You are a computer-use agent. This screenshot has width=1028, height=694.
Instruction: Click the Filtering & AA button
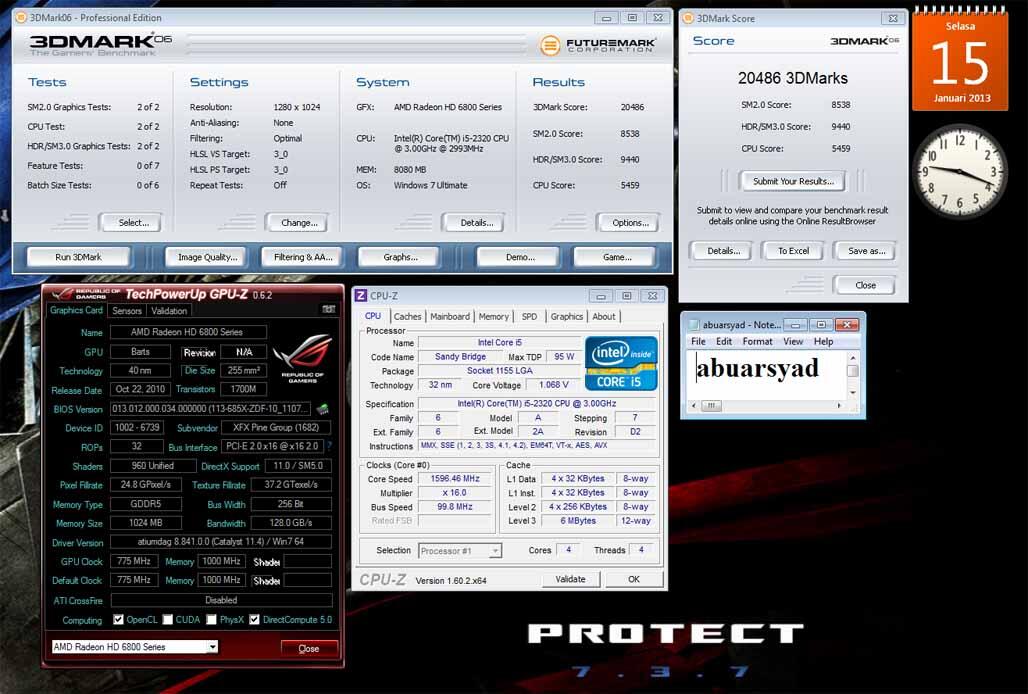(x=303, y=257)
